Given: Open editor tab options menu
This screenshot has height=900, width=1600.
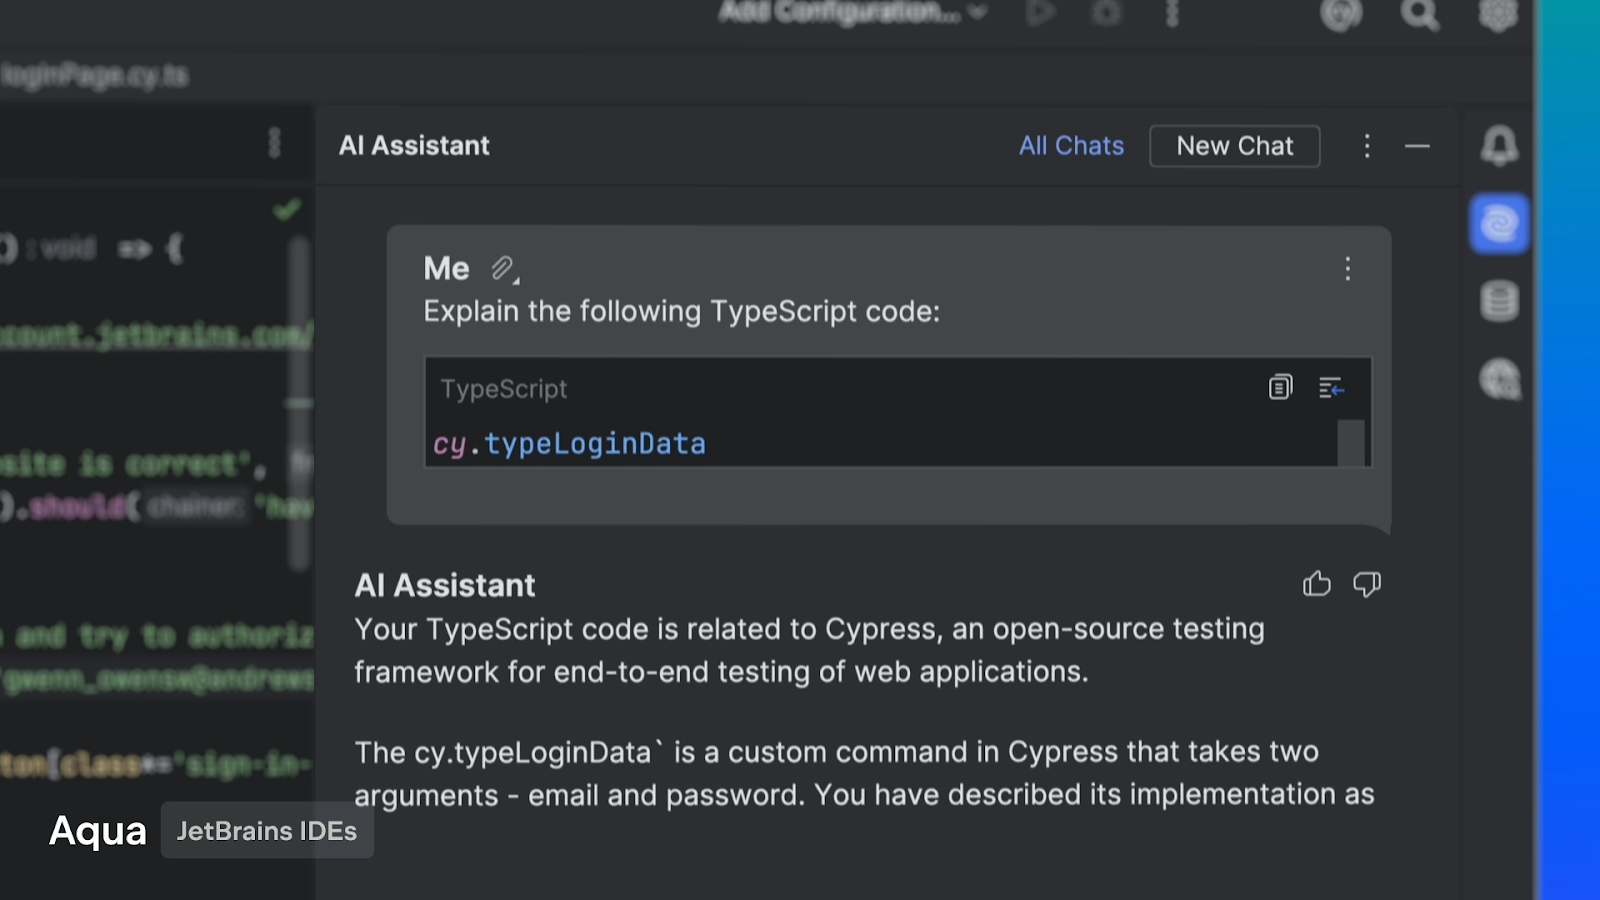Looking at the screenshot, I should coord(274,143).
